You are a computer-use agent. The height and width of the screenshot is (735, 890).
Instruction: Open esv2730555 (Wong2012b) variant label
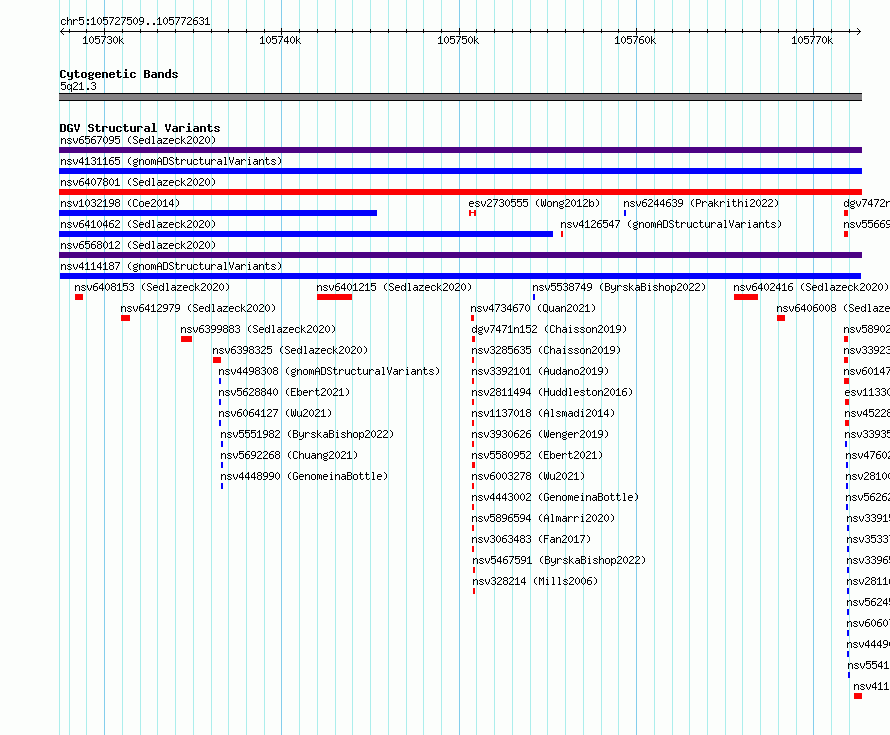[534, 203]
